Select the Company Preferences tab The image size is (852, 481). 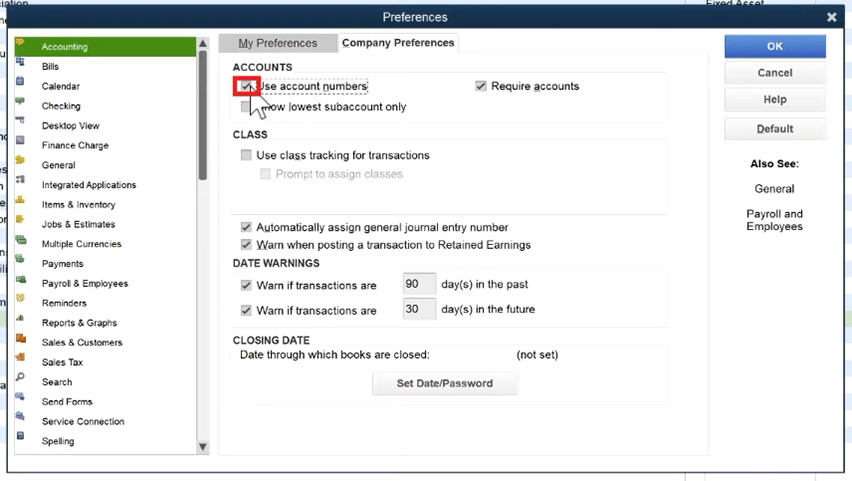(398, 42)
